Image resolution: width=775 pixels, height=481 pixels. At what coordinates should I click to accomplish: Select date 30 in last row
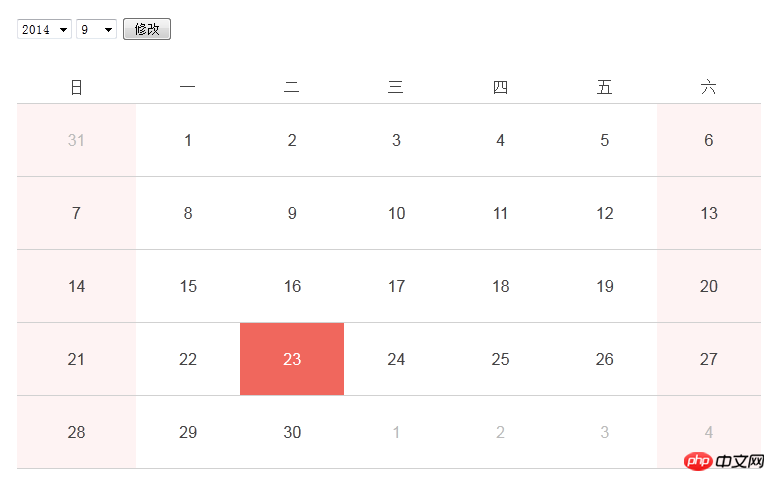click(292, 432)
